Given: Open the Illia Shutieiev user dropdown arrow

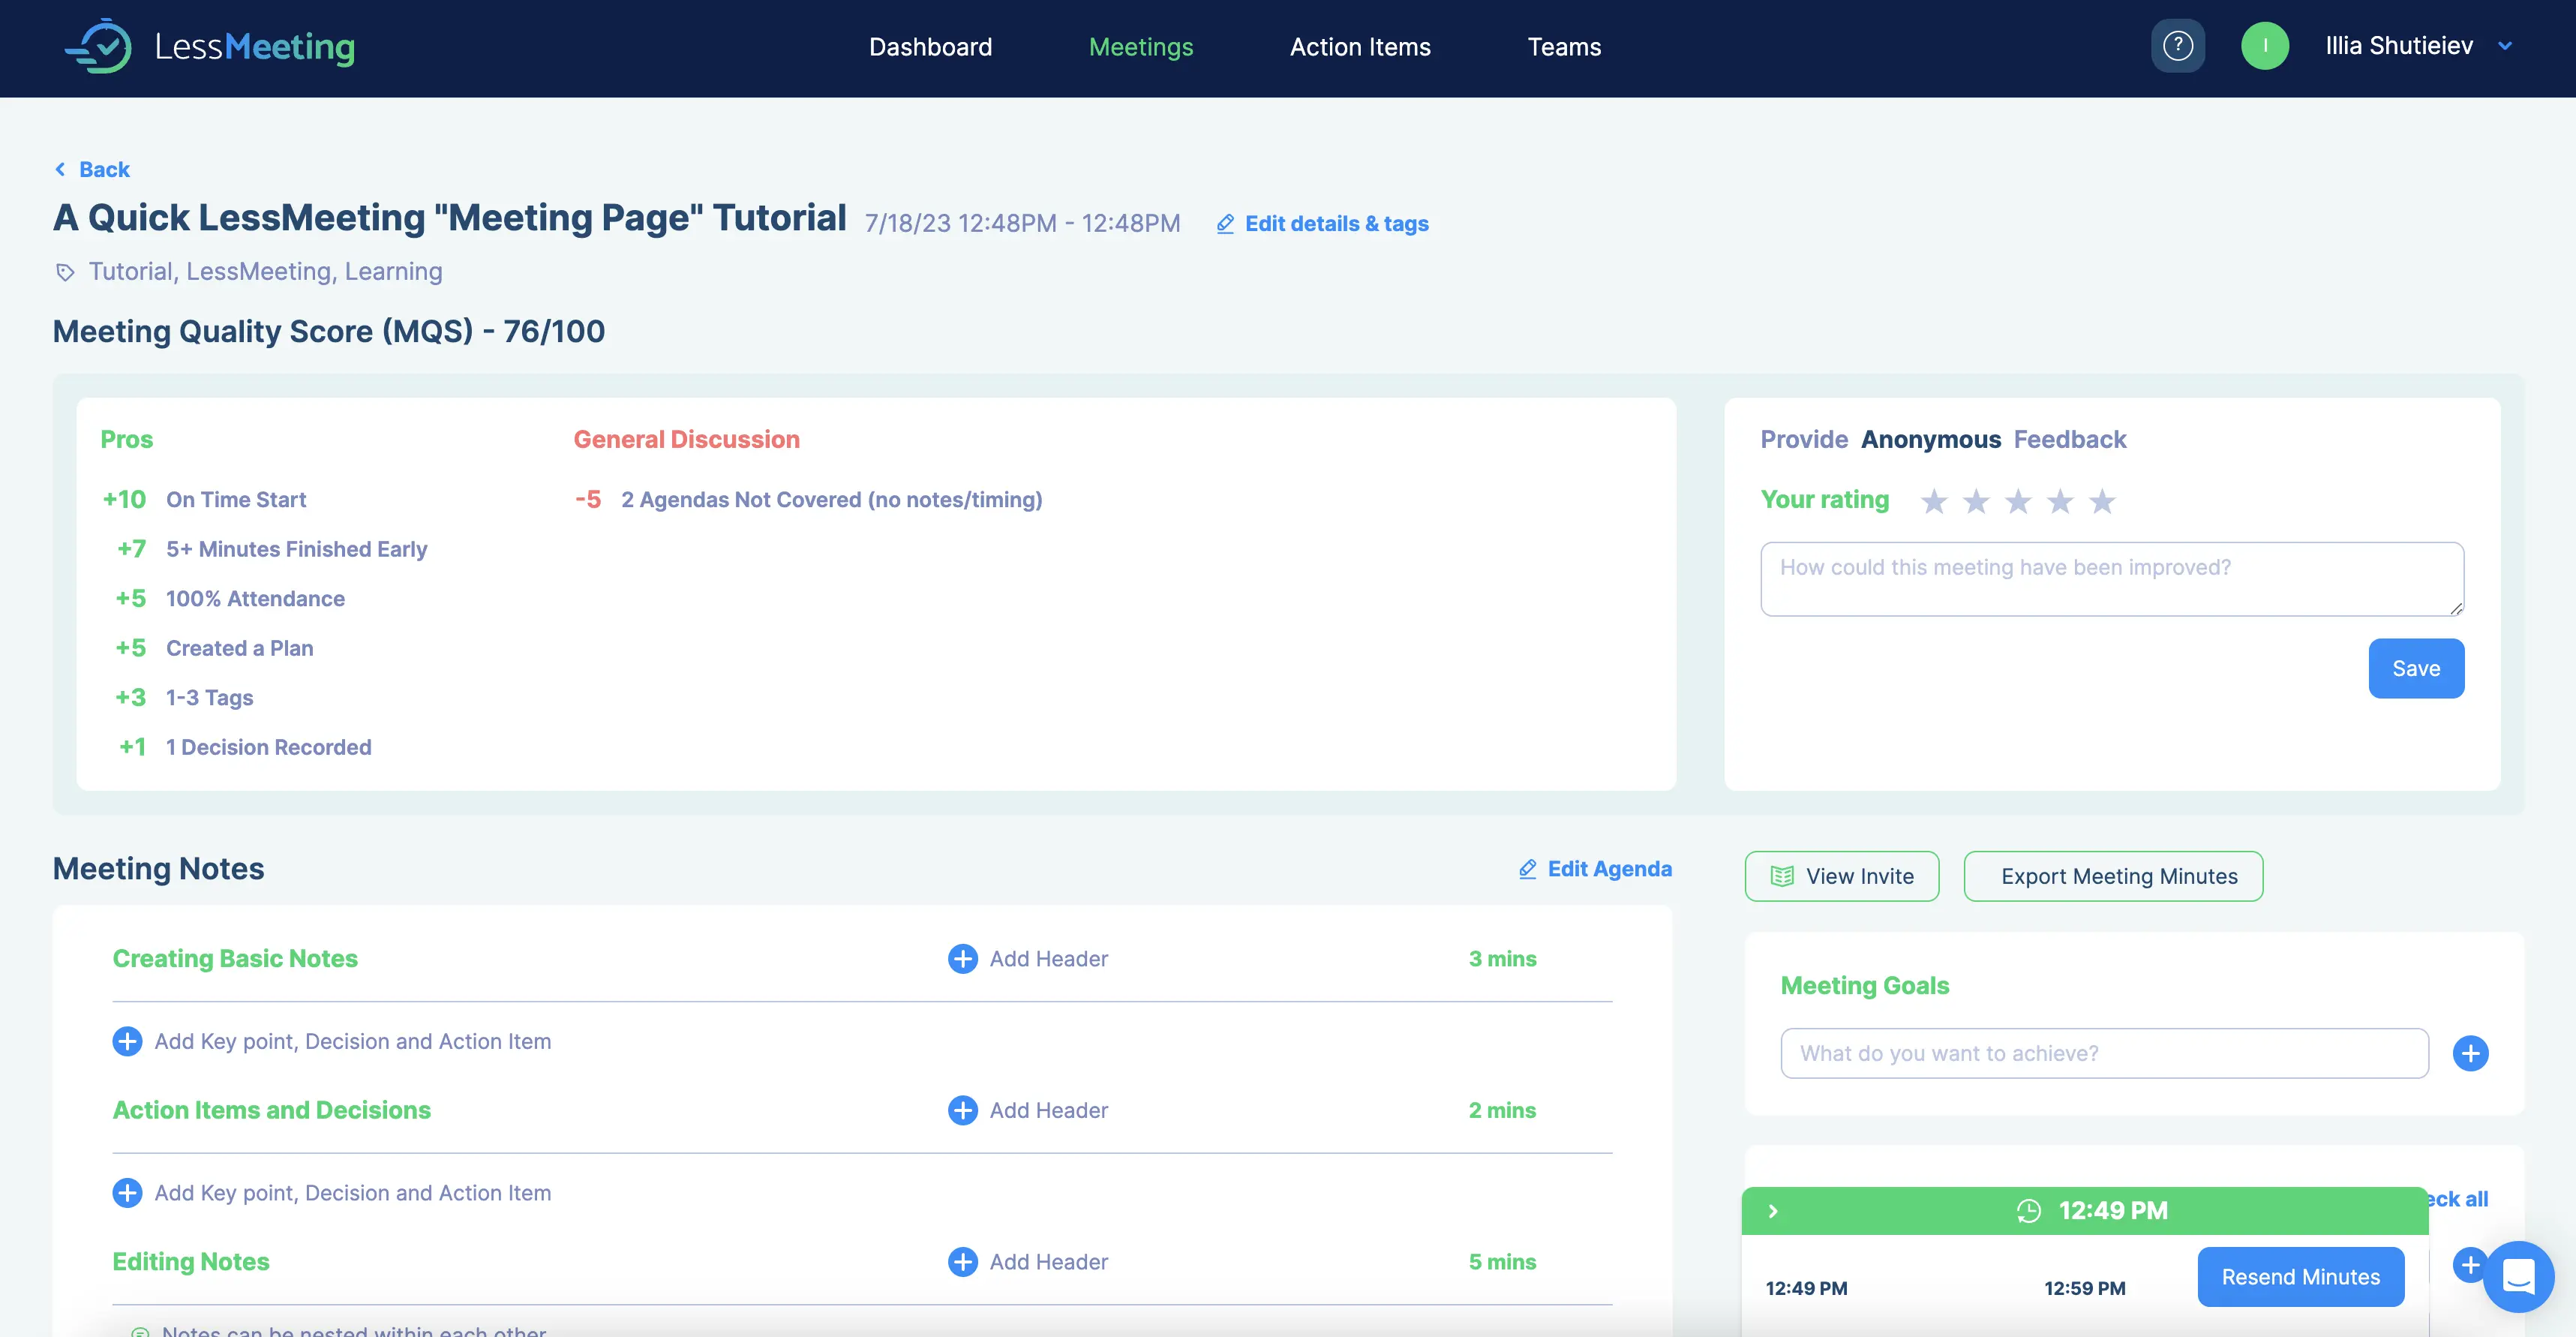Looking at the screenshot, I should click(2504, 46).
